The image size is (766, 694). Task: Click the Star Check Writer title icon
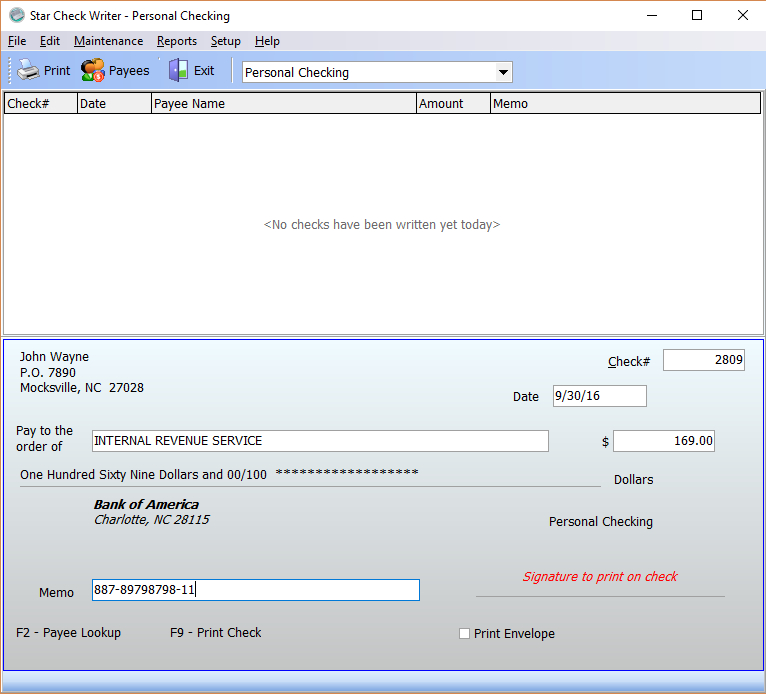coord(17,15)
